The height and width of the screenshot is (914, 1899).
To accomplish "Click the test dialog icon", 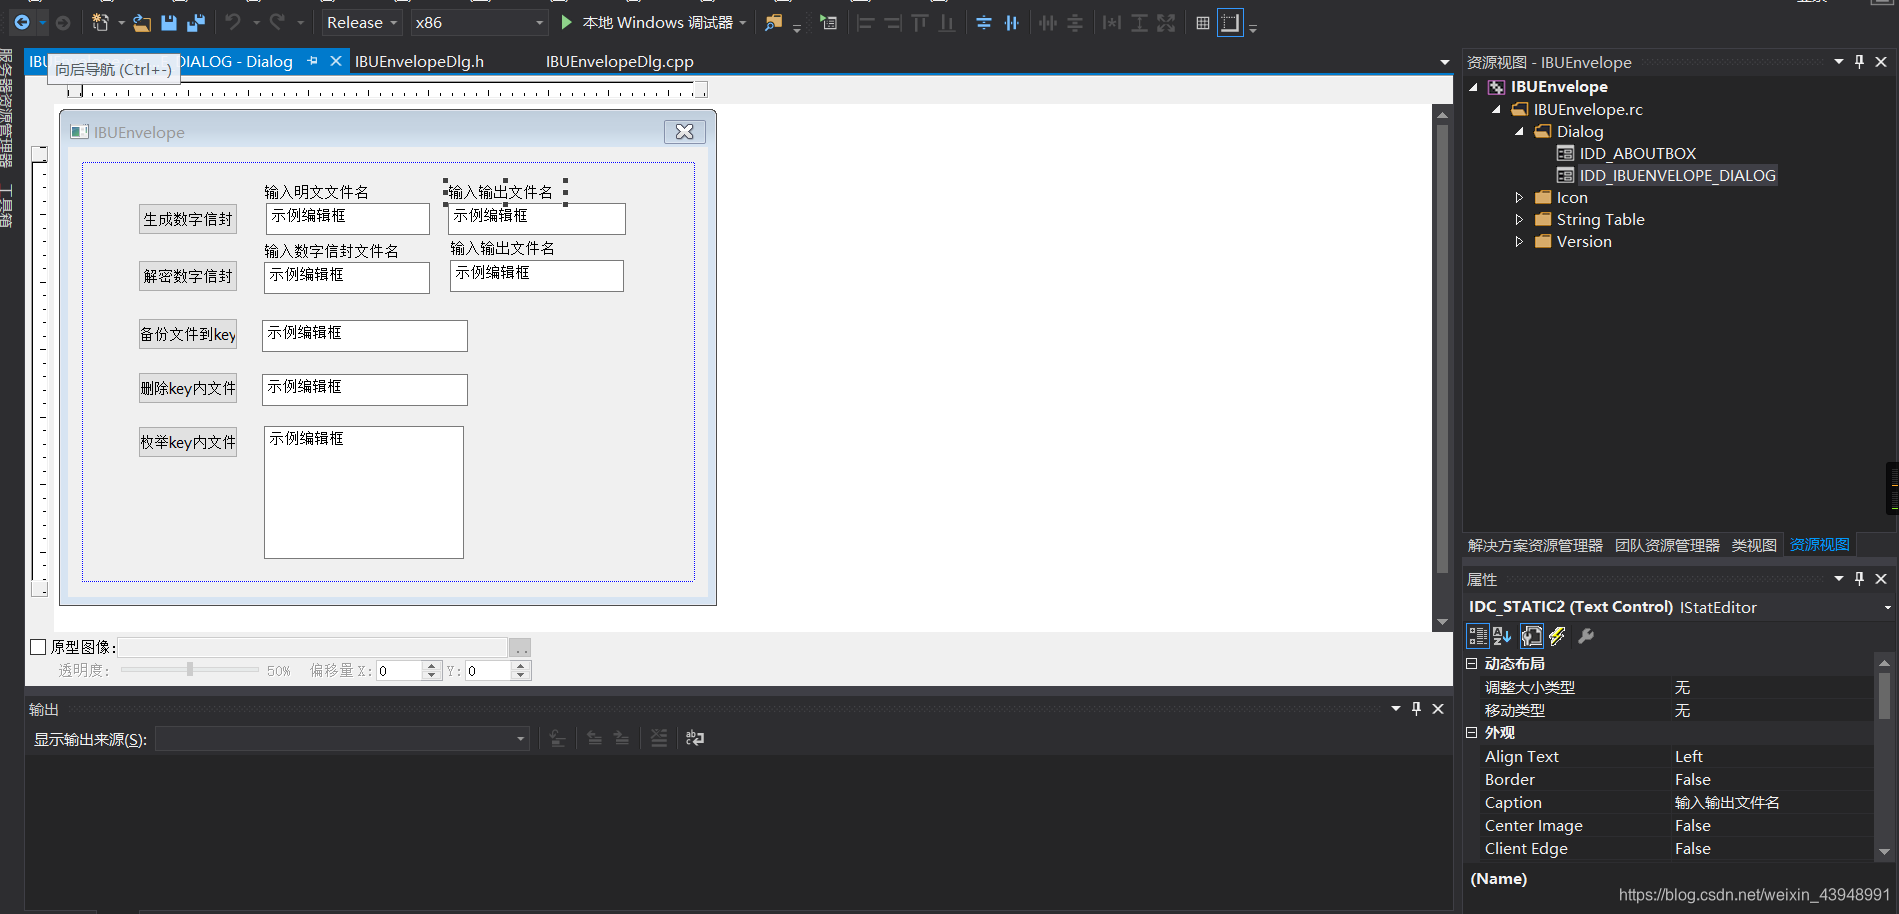I will (828, 22).
